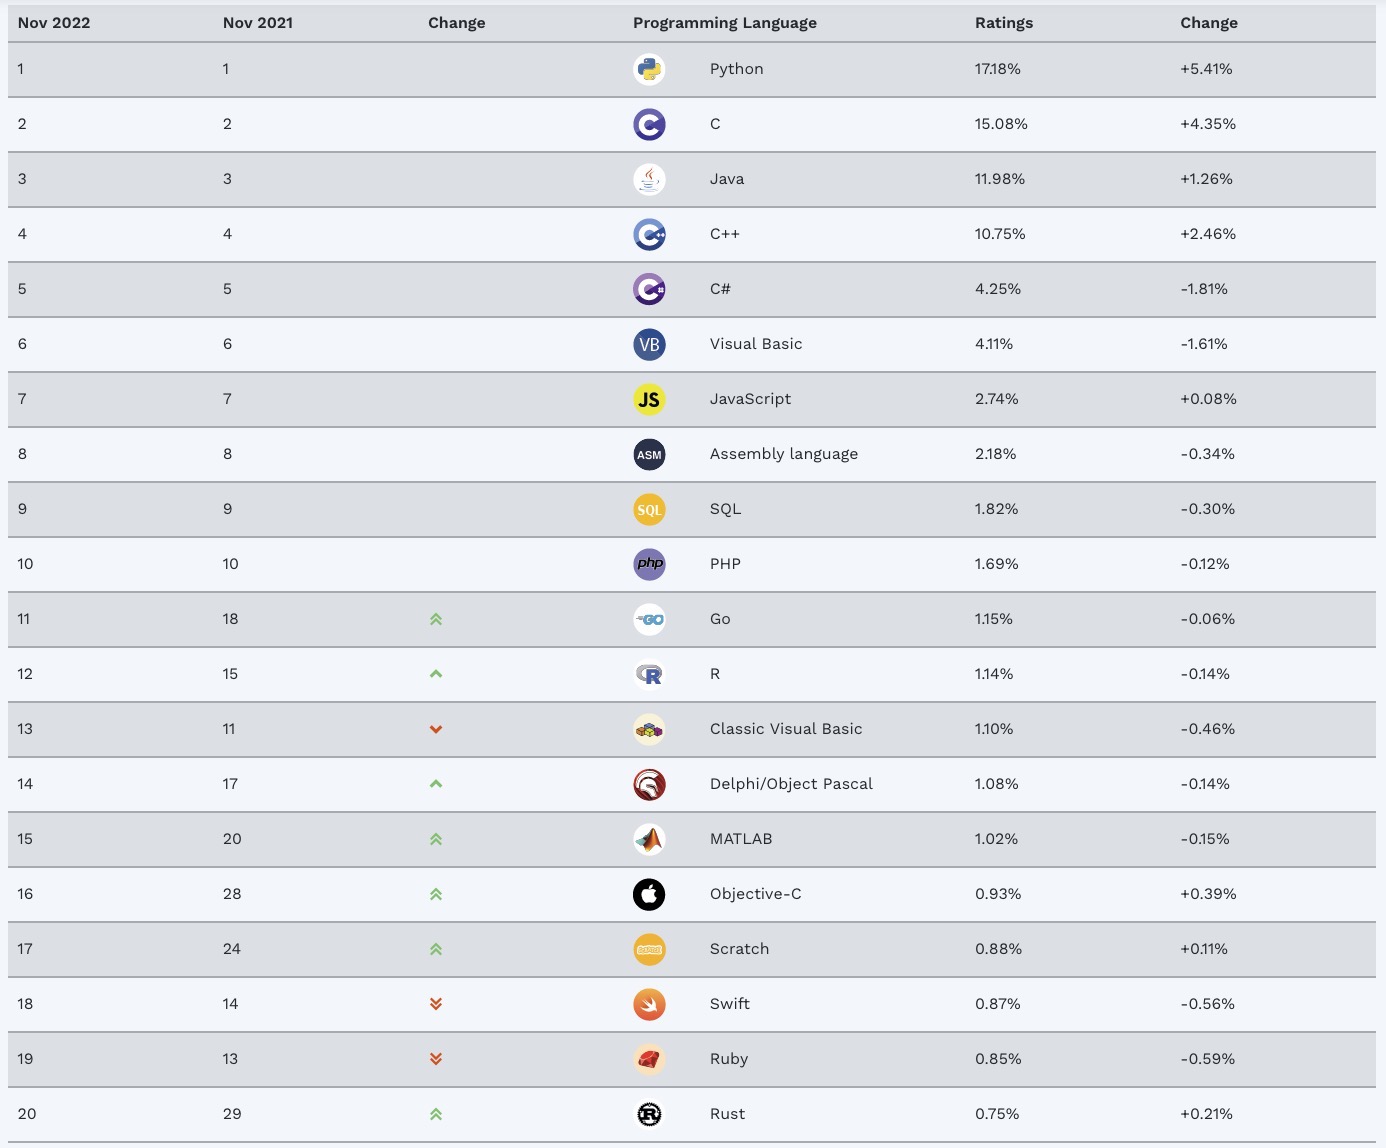1386x1148 pixels.
Task: Click the JavaScript JS yellow icon
Action: click(x=649, y=399)
